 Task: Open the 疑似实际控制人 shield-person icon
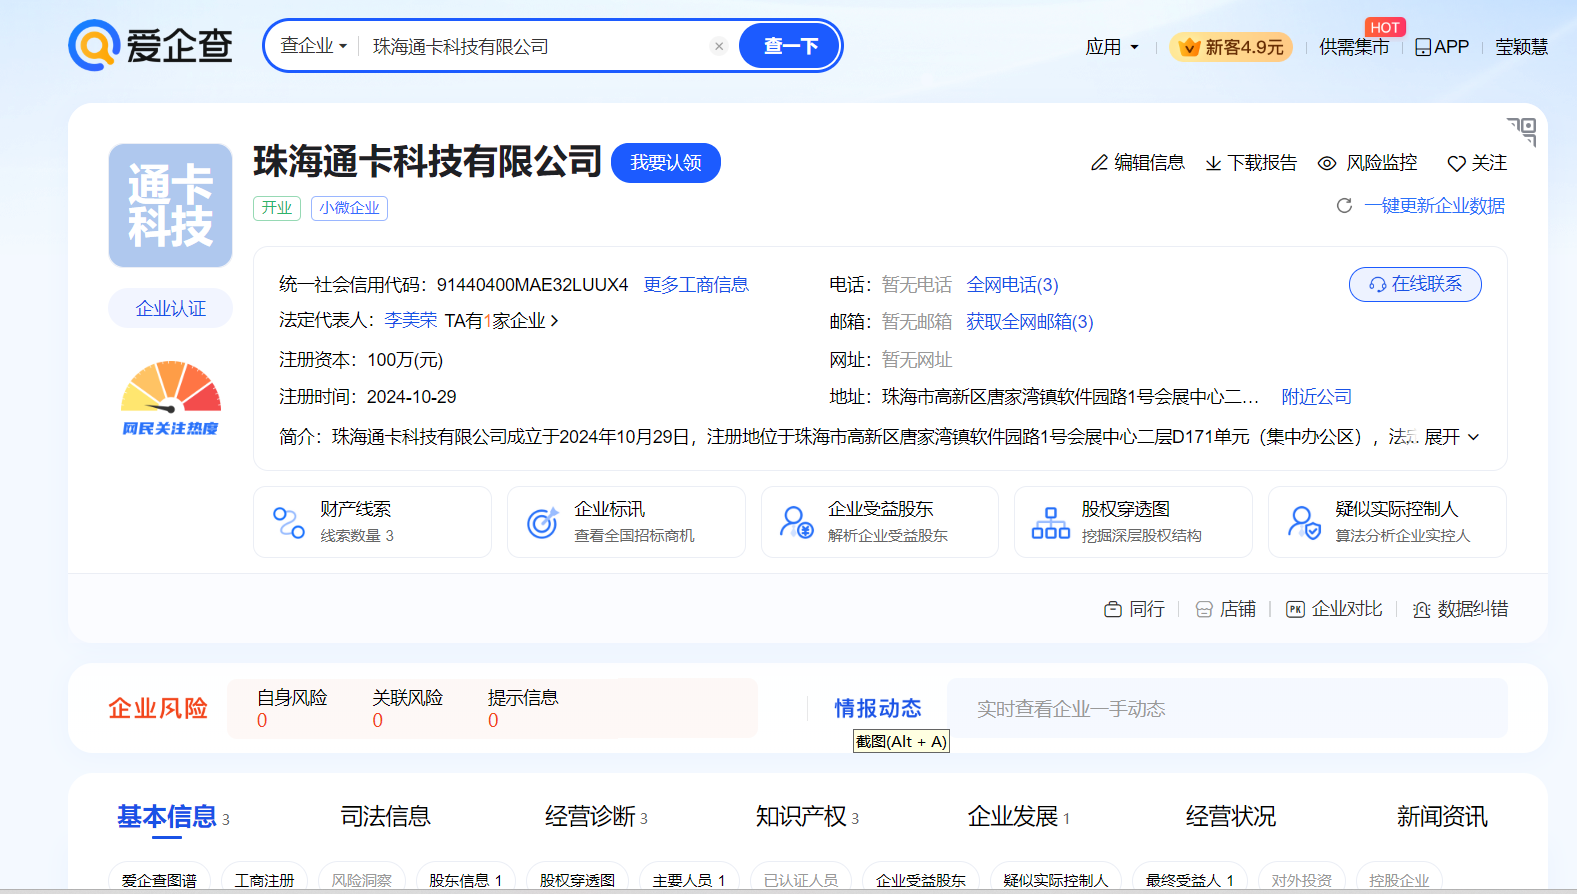coord(1304,522)
